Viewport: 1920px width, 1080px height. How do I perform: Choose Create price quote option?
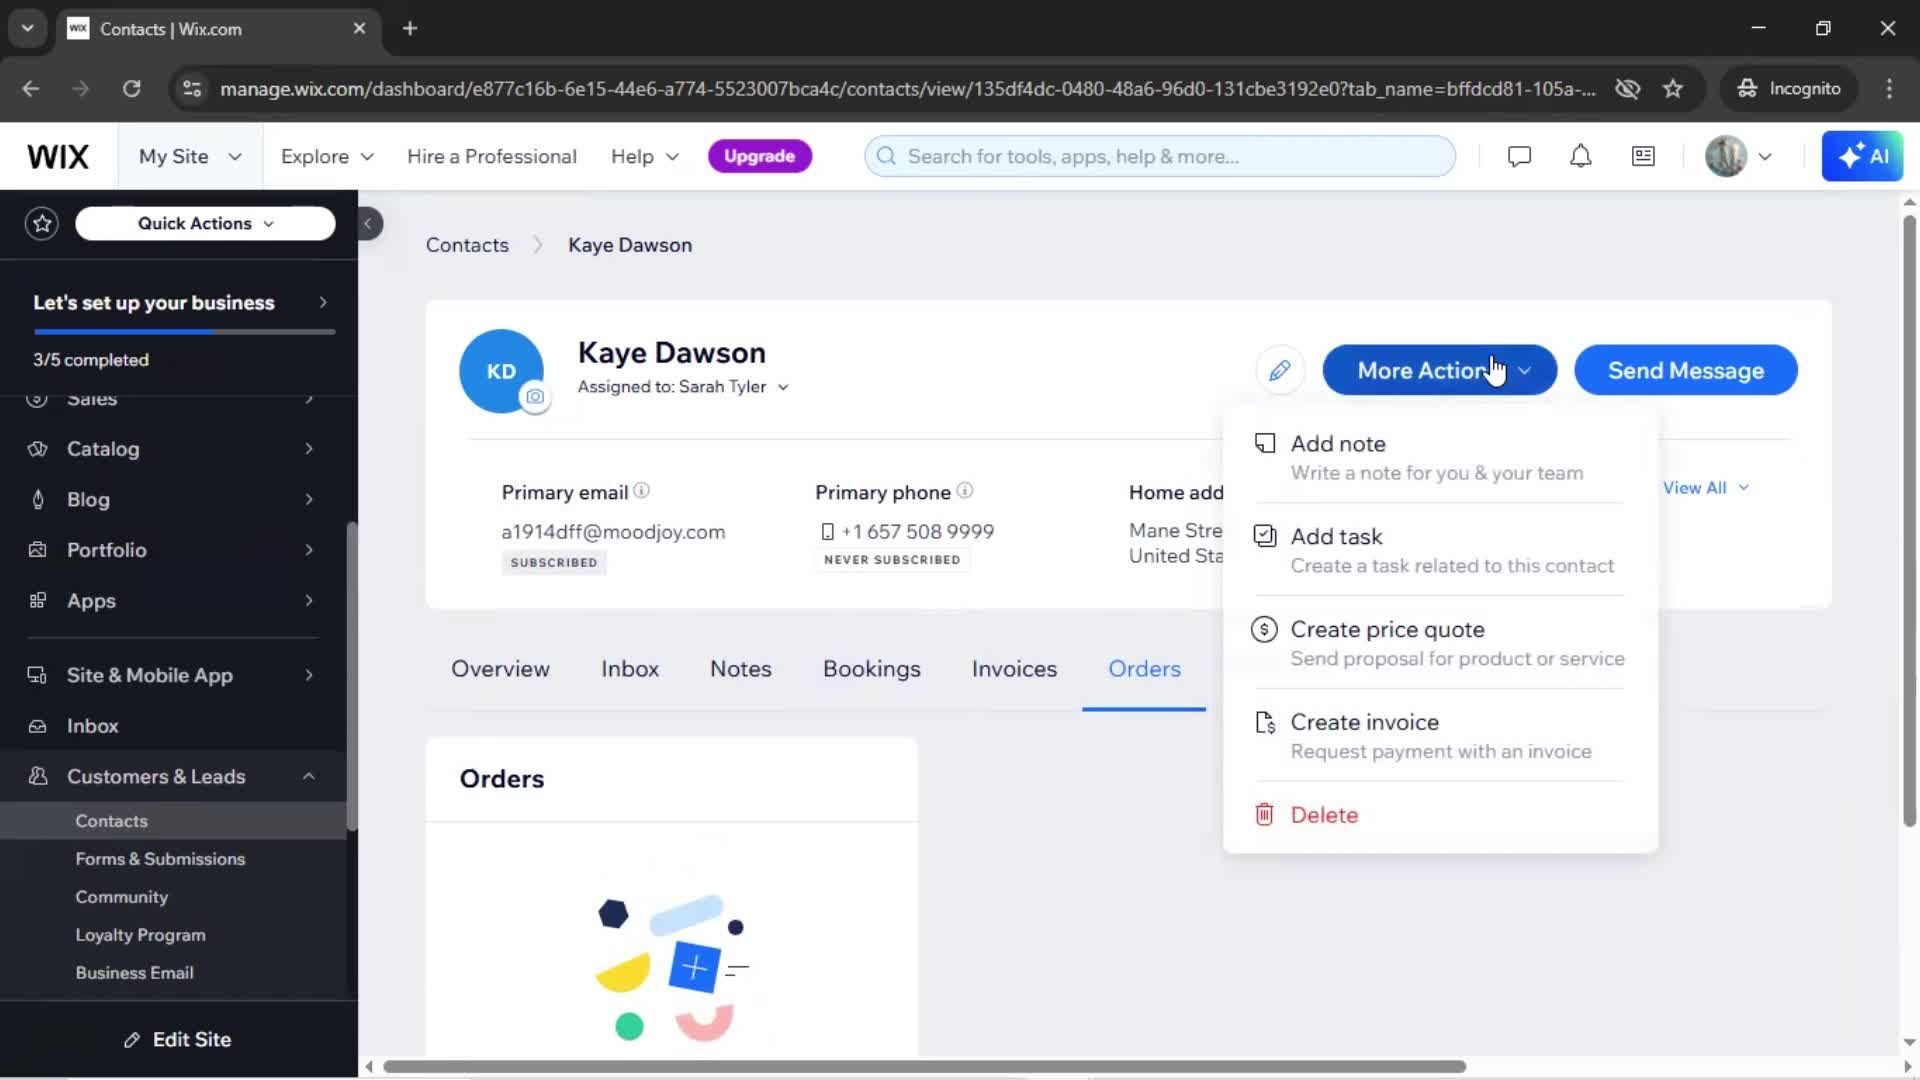click(1440, 643)
